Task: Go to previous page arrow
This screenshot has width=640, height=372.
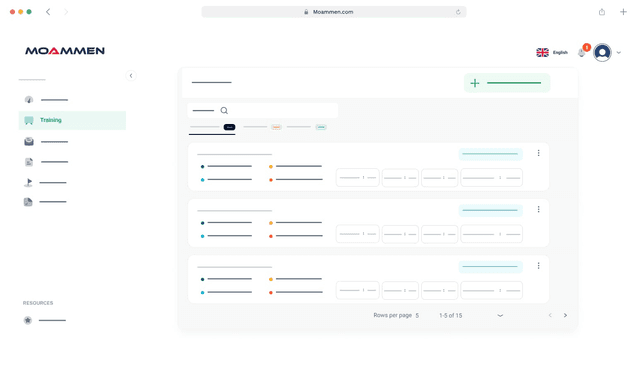Action: (x=550, y=315)
